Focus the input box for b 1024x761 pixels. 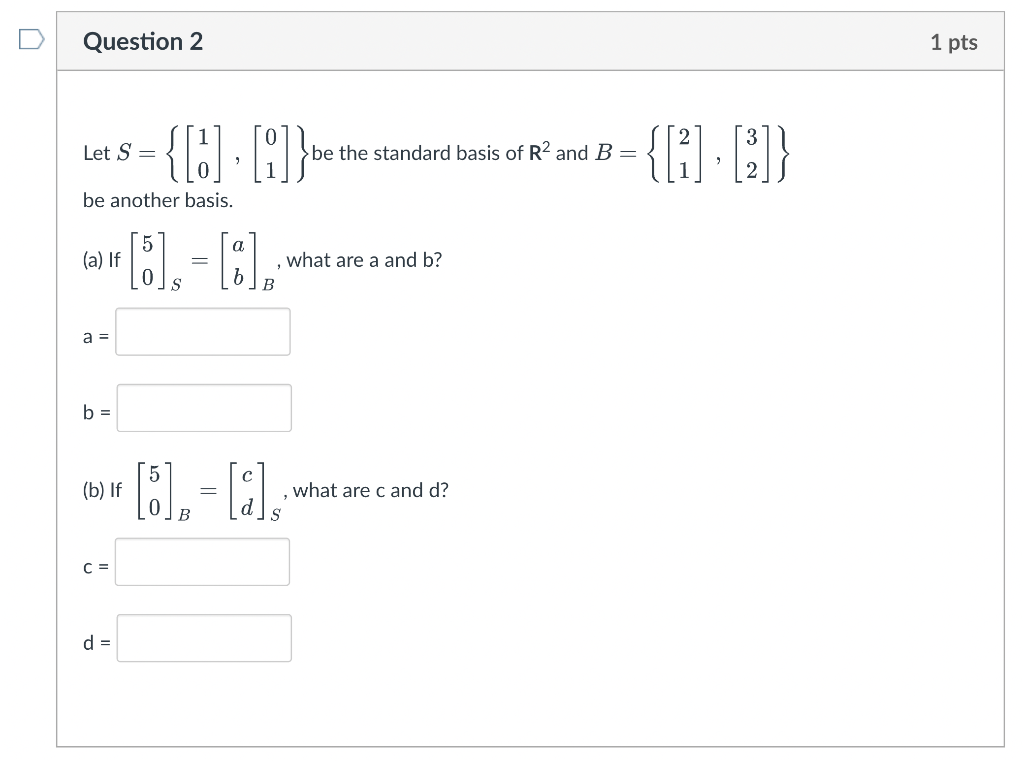click(x=204, y=408)
